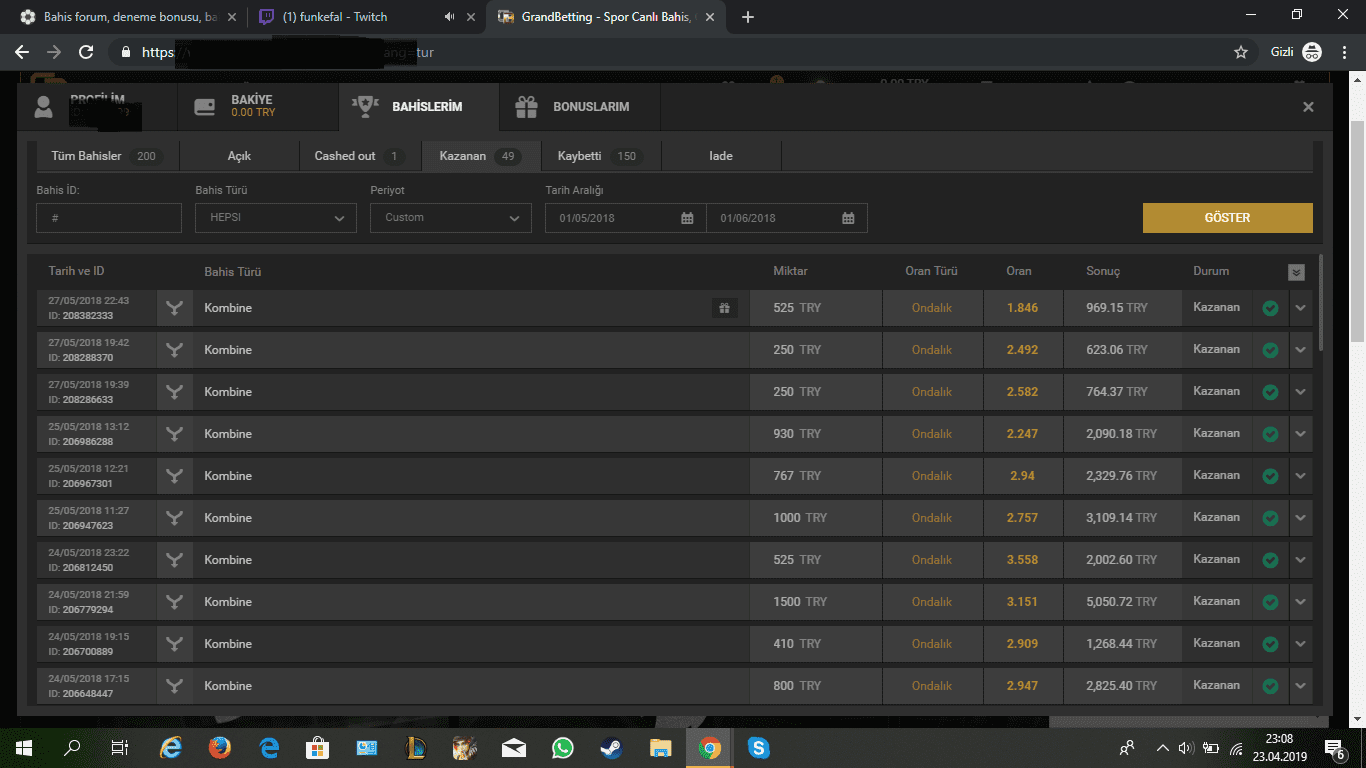Click gift bonus icon on bet 208382333
The width and height of the screenshot is (1366, 768).
click(725, 308)
